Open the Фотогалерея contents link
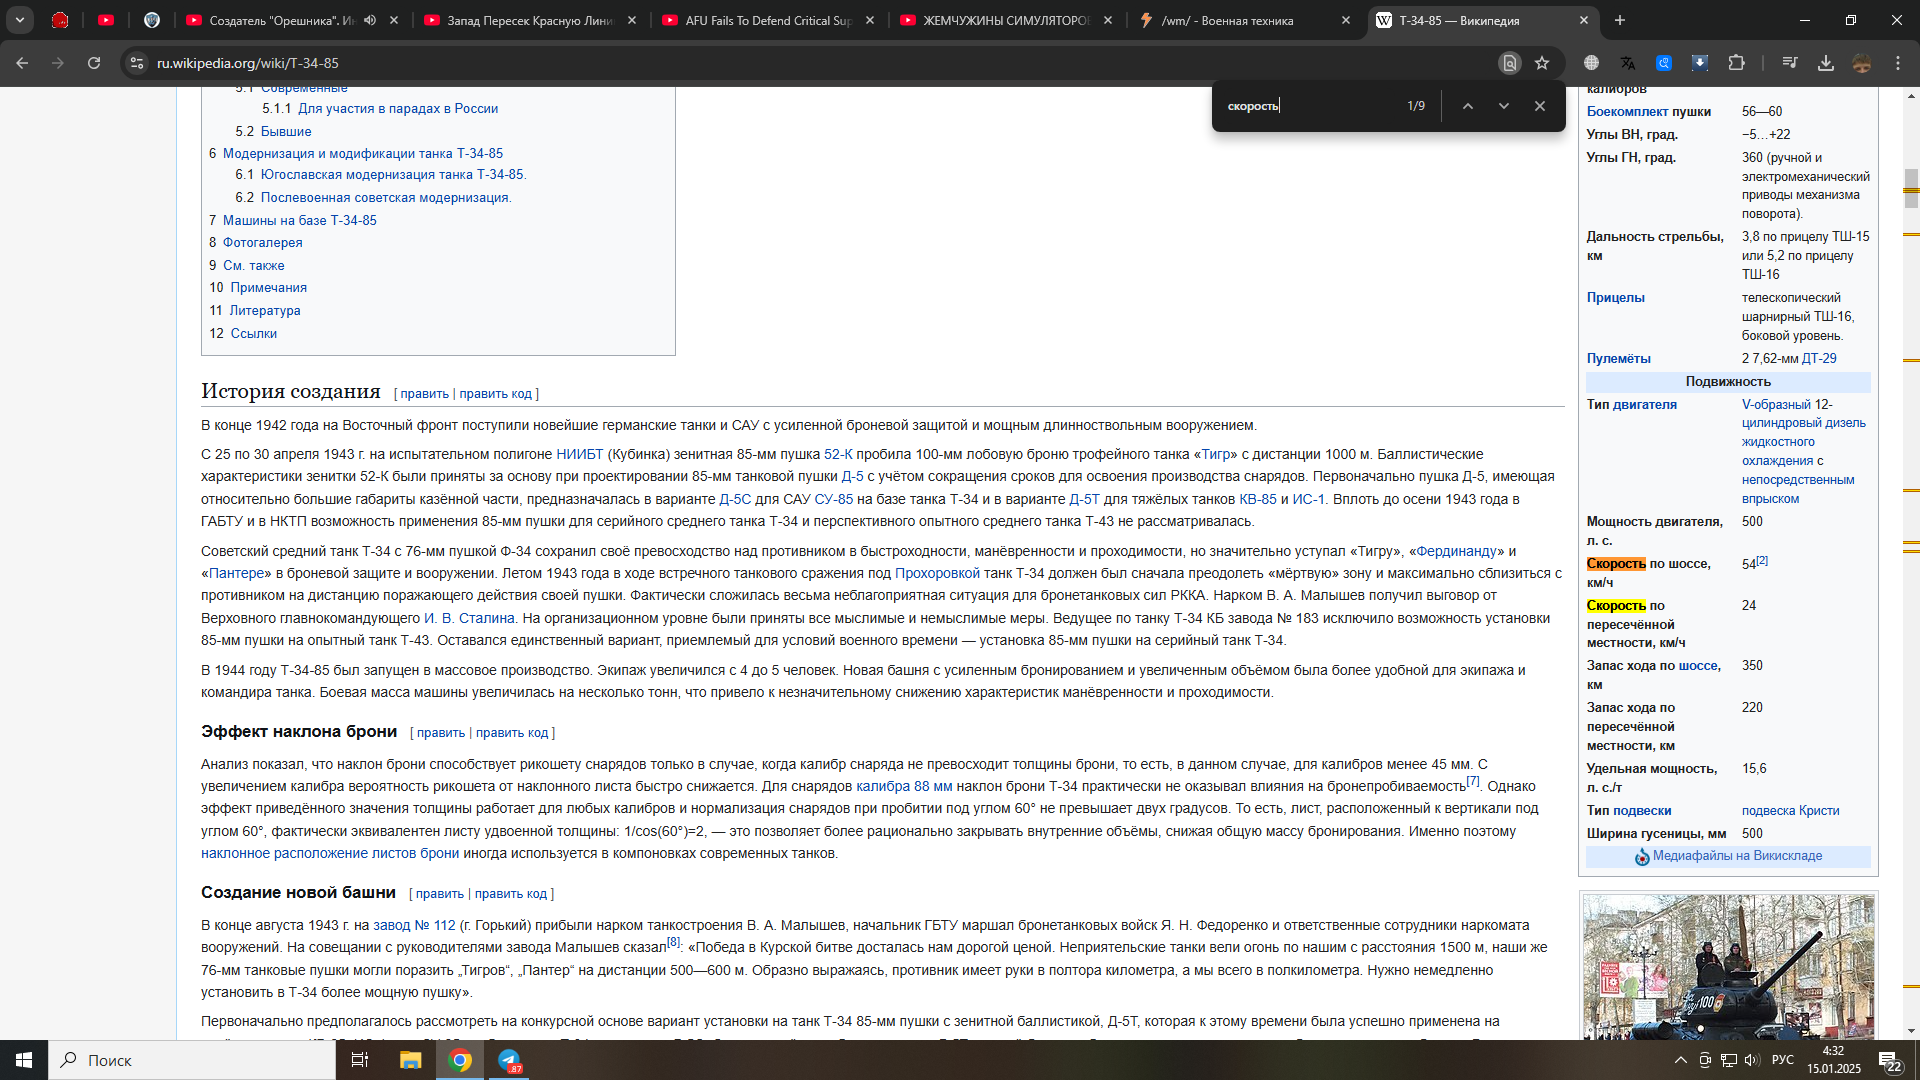Screen dimensions: 1920x1080 262,242
